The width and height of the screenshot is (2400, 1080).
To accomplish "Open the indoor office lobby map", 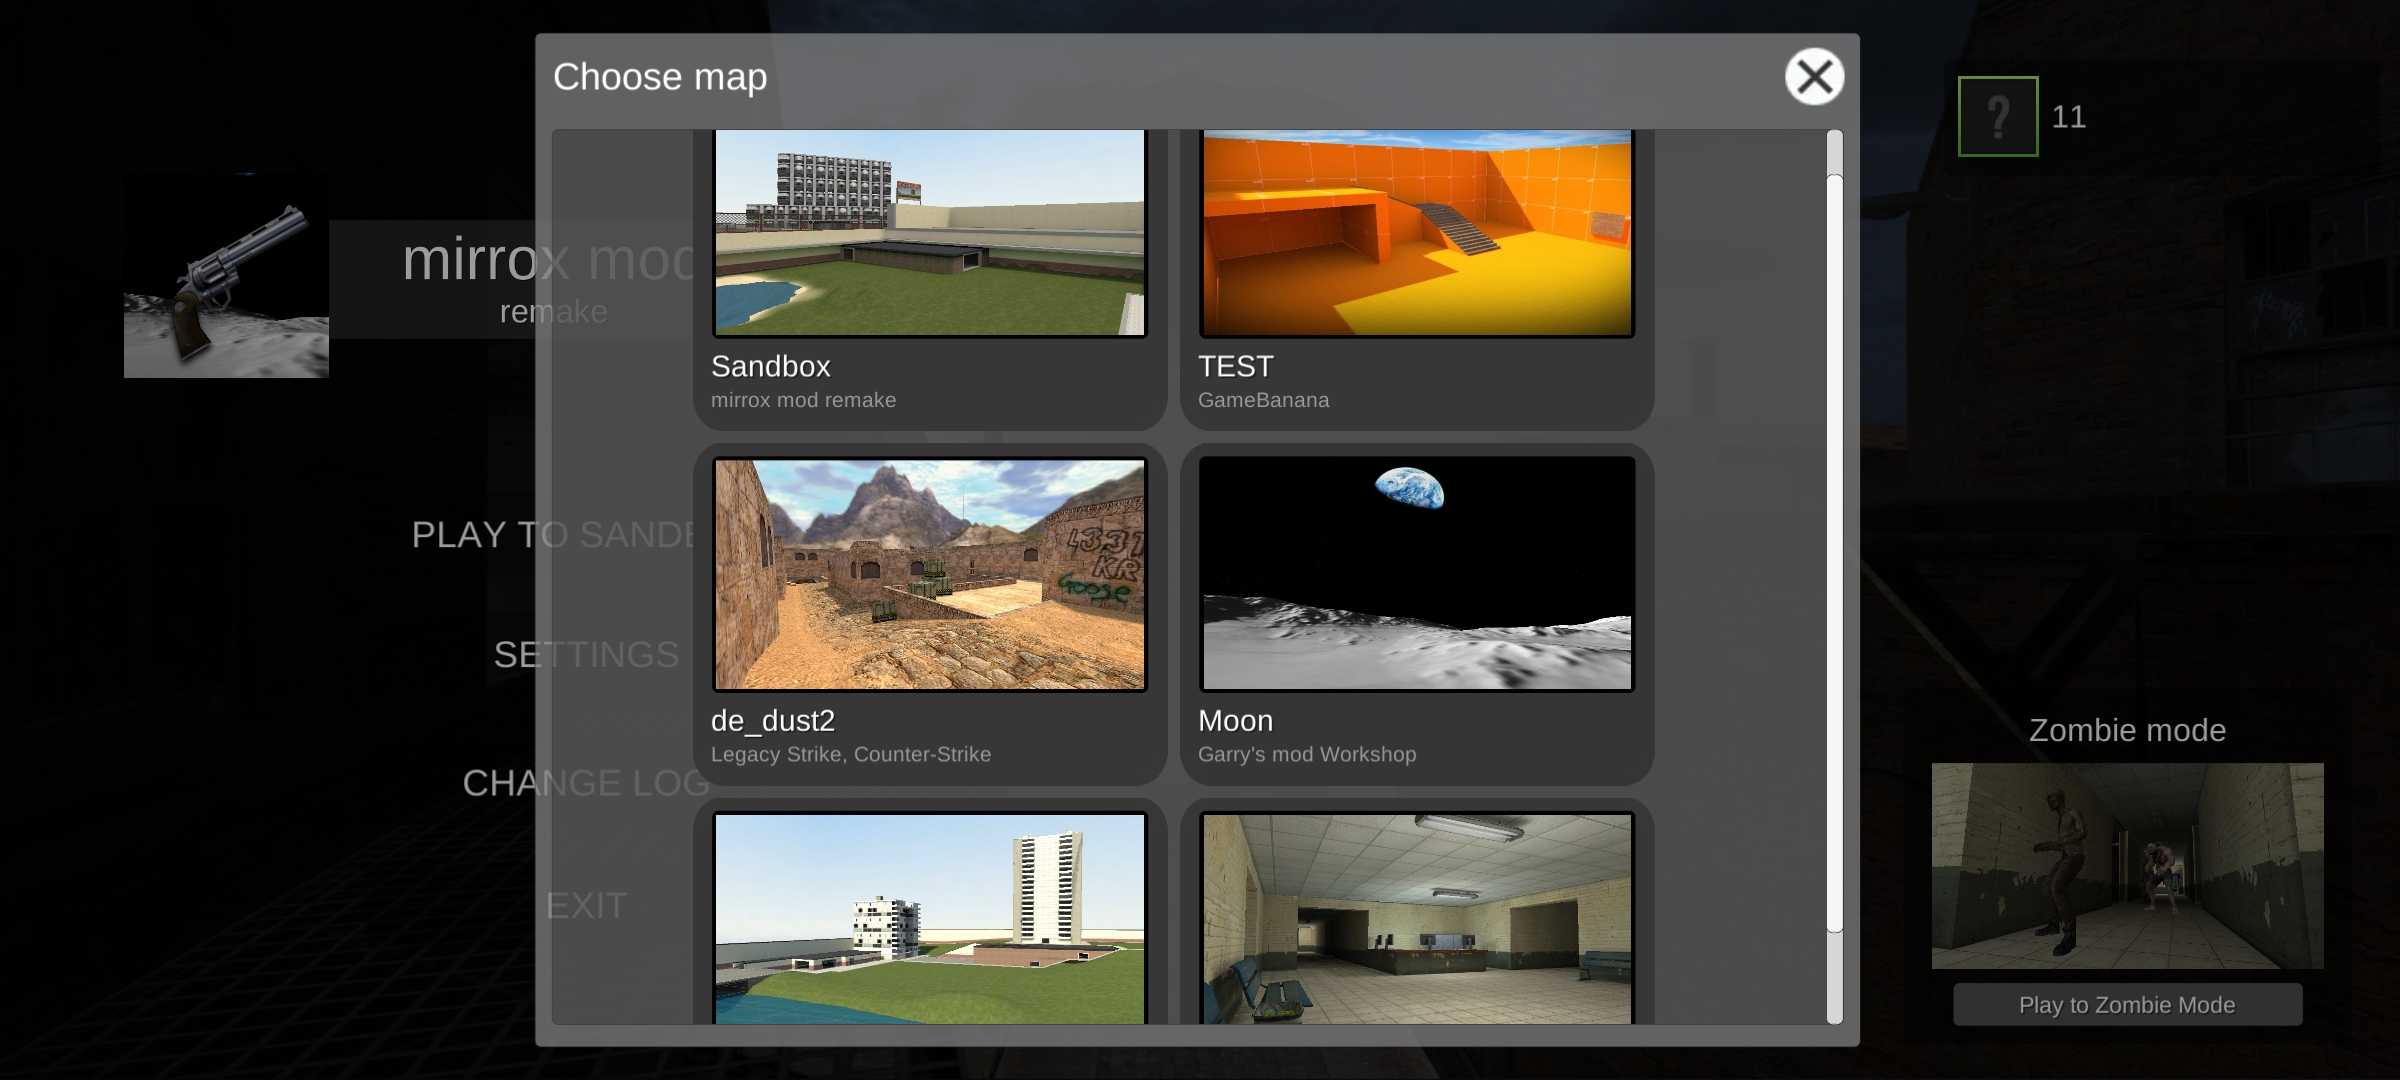I will 1416,918.
